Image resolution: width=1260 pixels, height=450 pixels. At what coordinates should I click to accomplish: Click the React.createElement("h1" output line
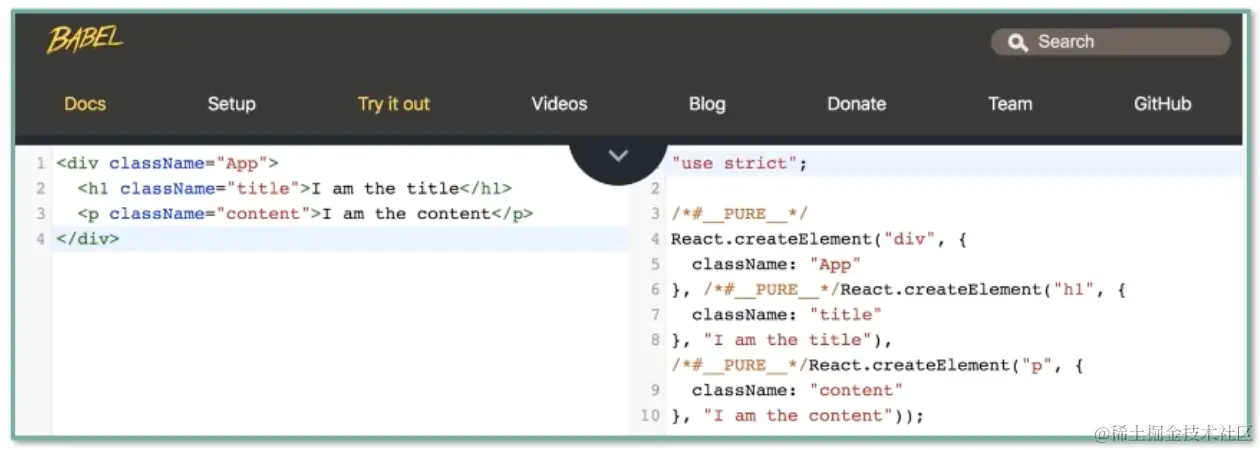pyautogui.click(x=899, y=289)
